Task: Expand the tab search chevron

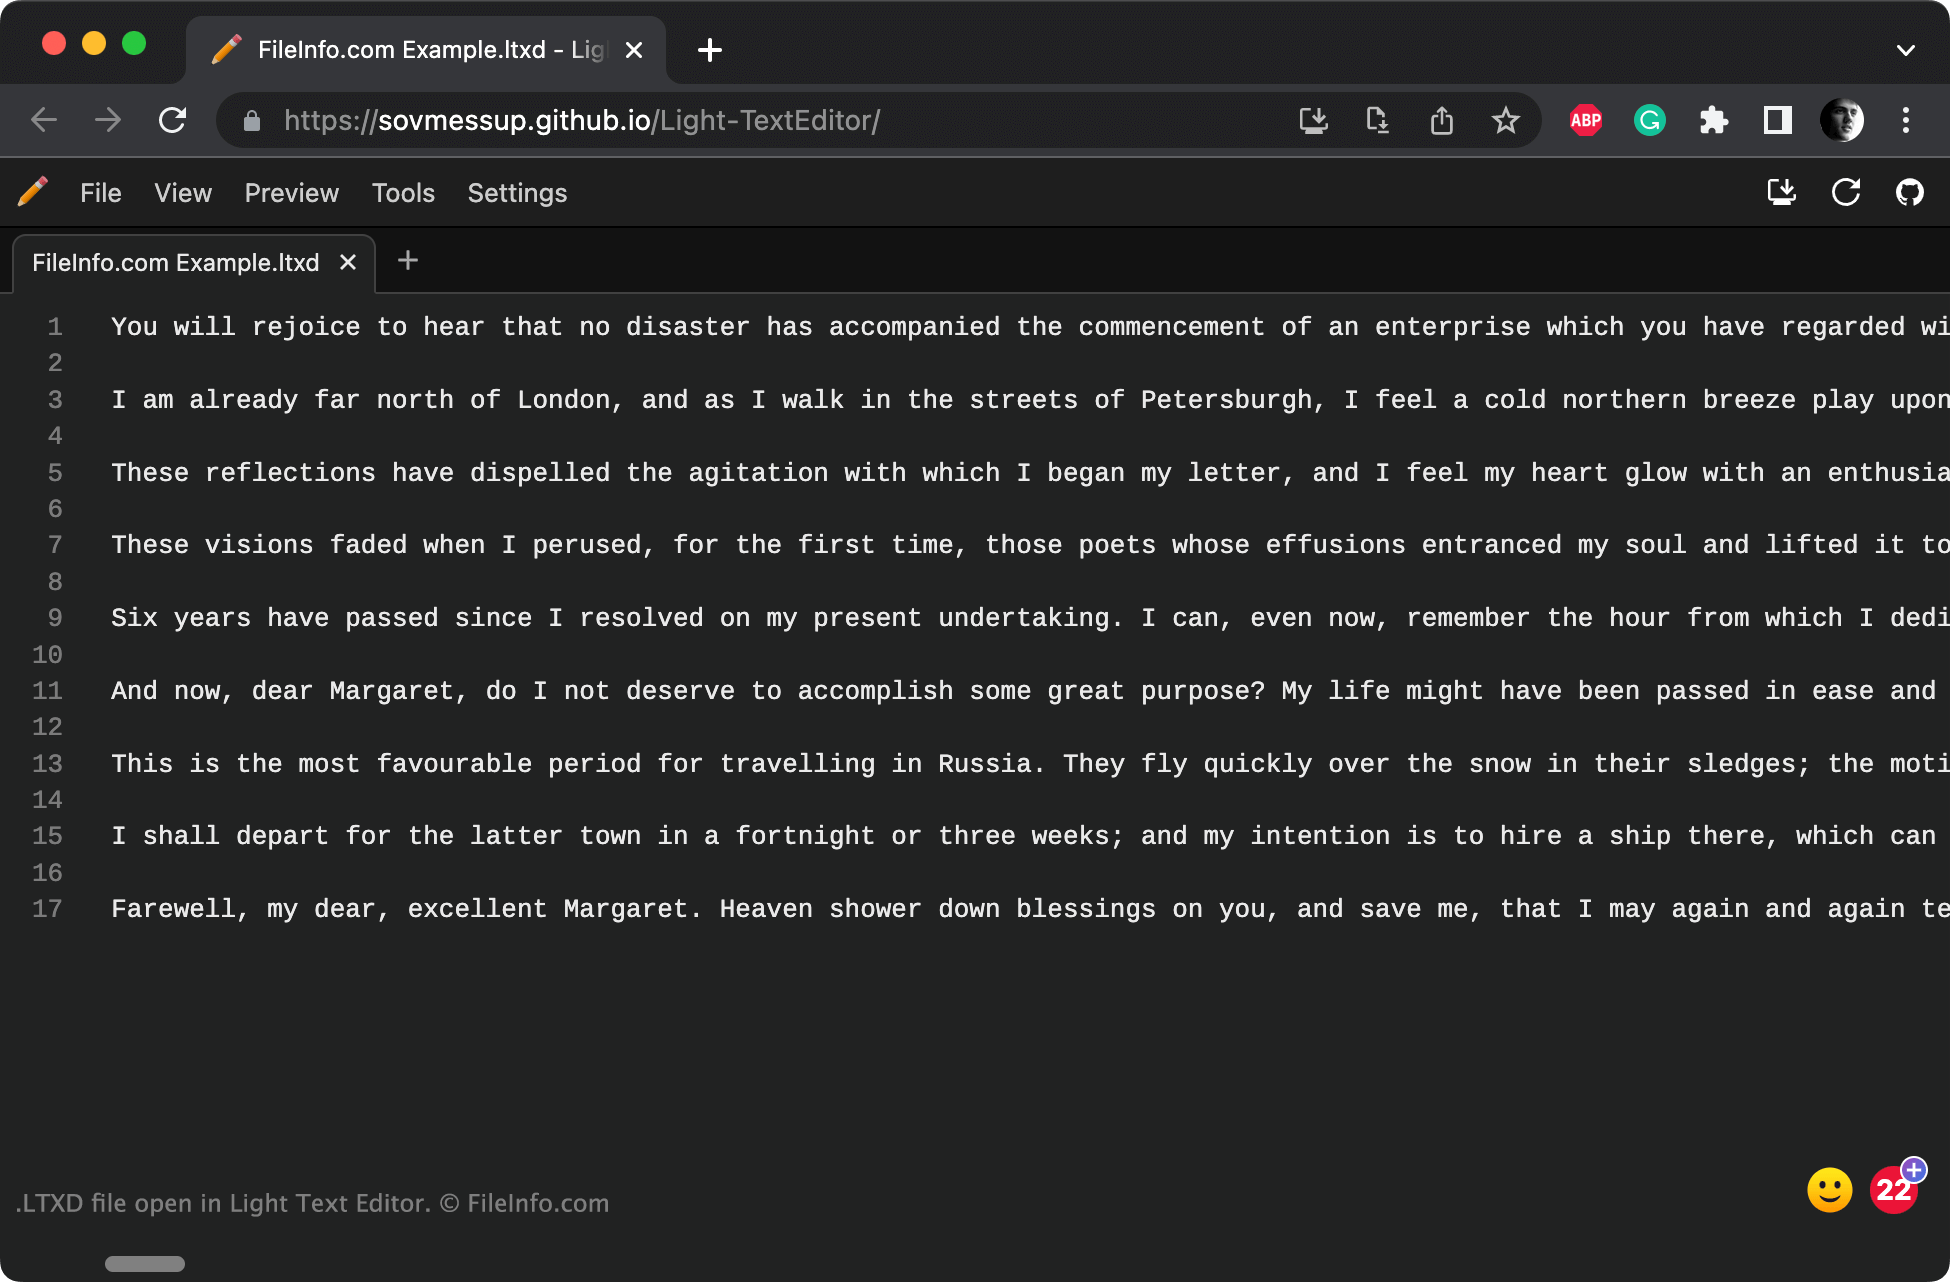Action: [1906, 50]
